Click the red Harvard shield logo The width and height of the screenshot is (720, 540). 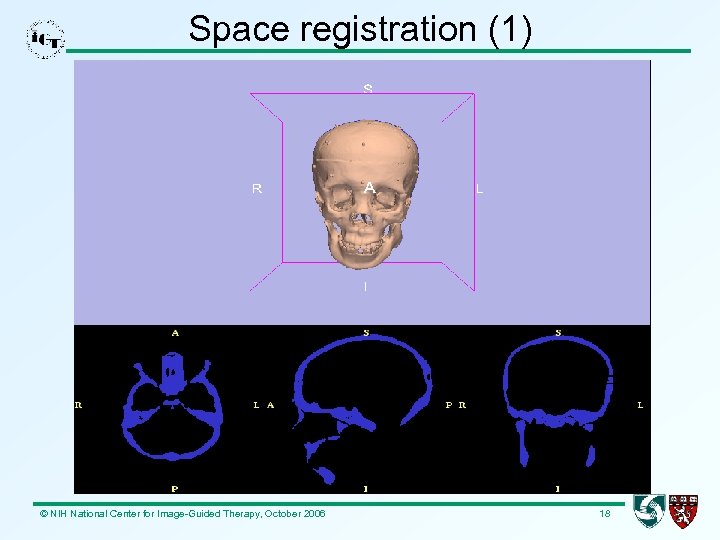(683, 511)
